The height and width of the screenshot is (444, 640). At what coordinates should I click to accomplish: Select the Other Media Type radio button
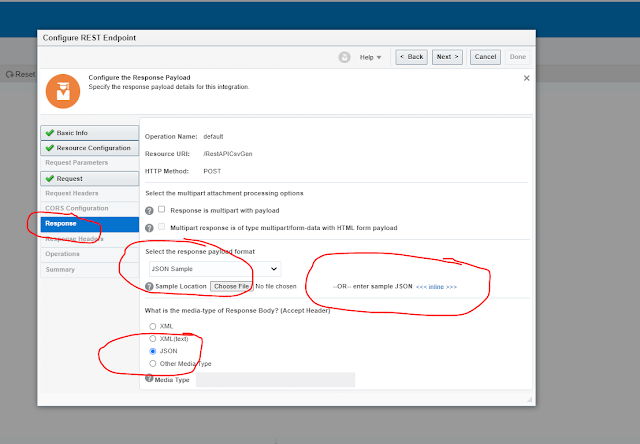tap(153, 363)
